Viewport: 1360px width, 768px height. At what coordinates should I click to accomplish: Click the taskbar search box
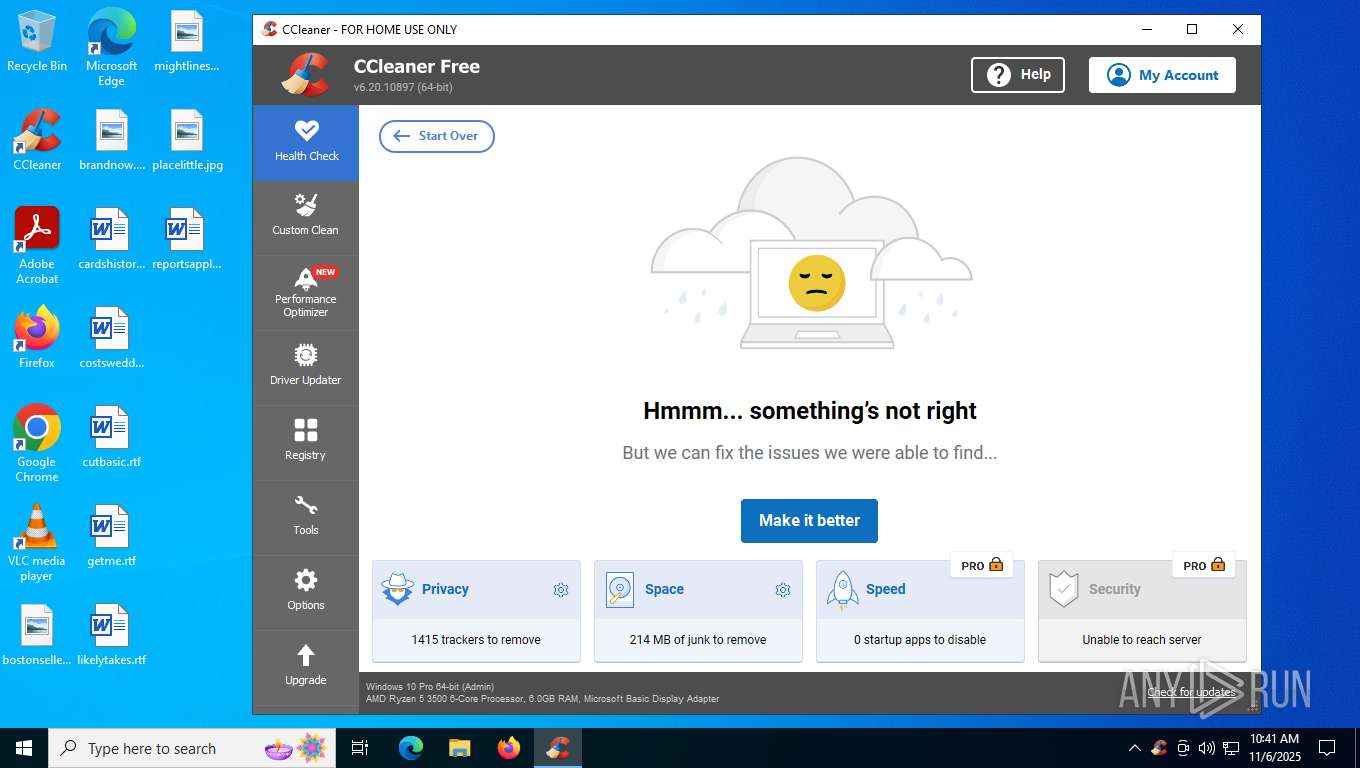(192, 748)
